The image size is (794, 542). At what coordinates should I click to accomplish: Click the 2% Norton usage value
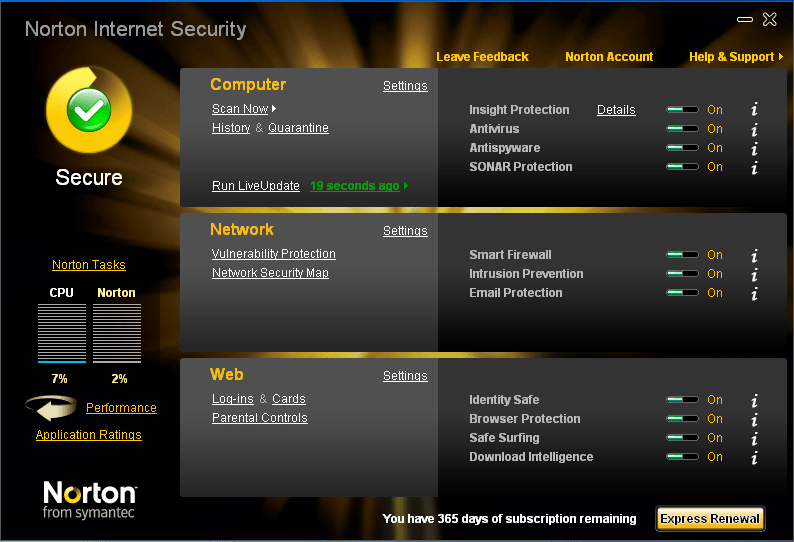tap(120, 379)
